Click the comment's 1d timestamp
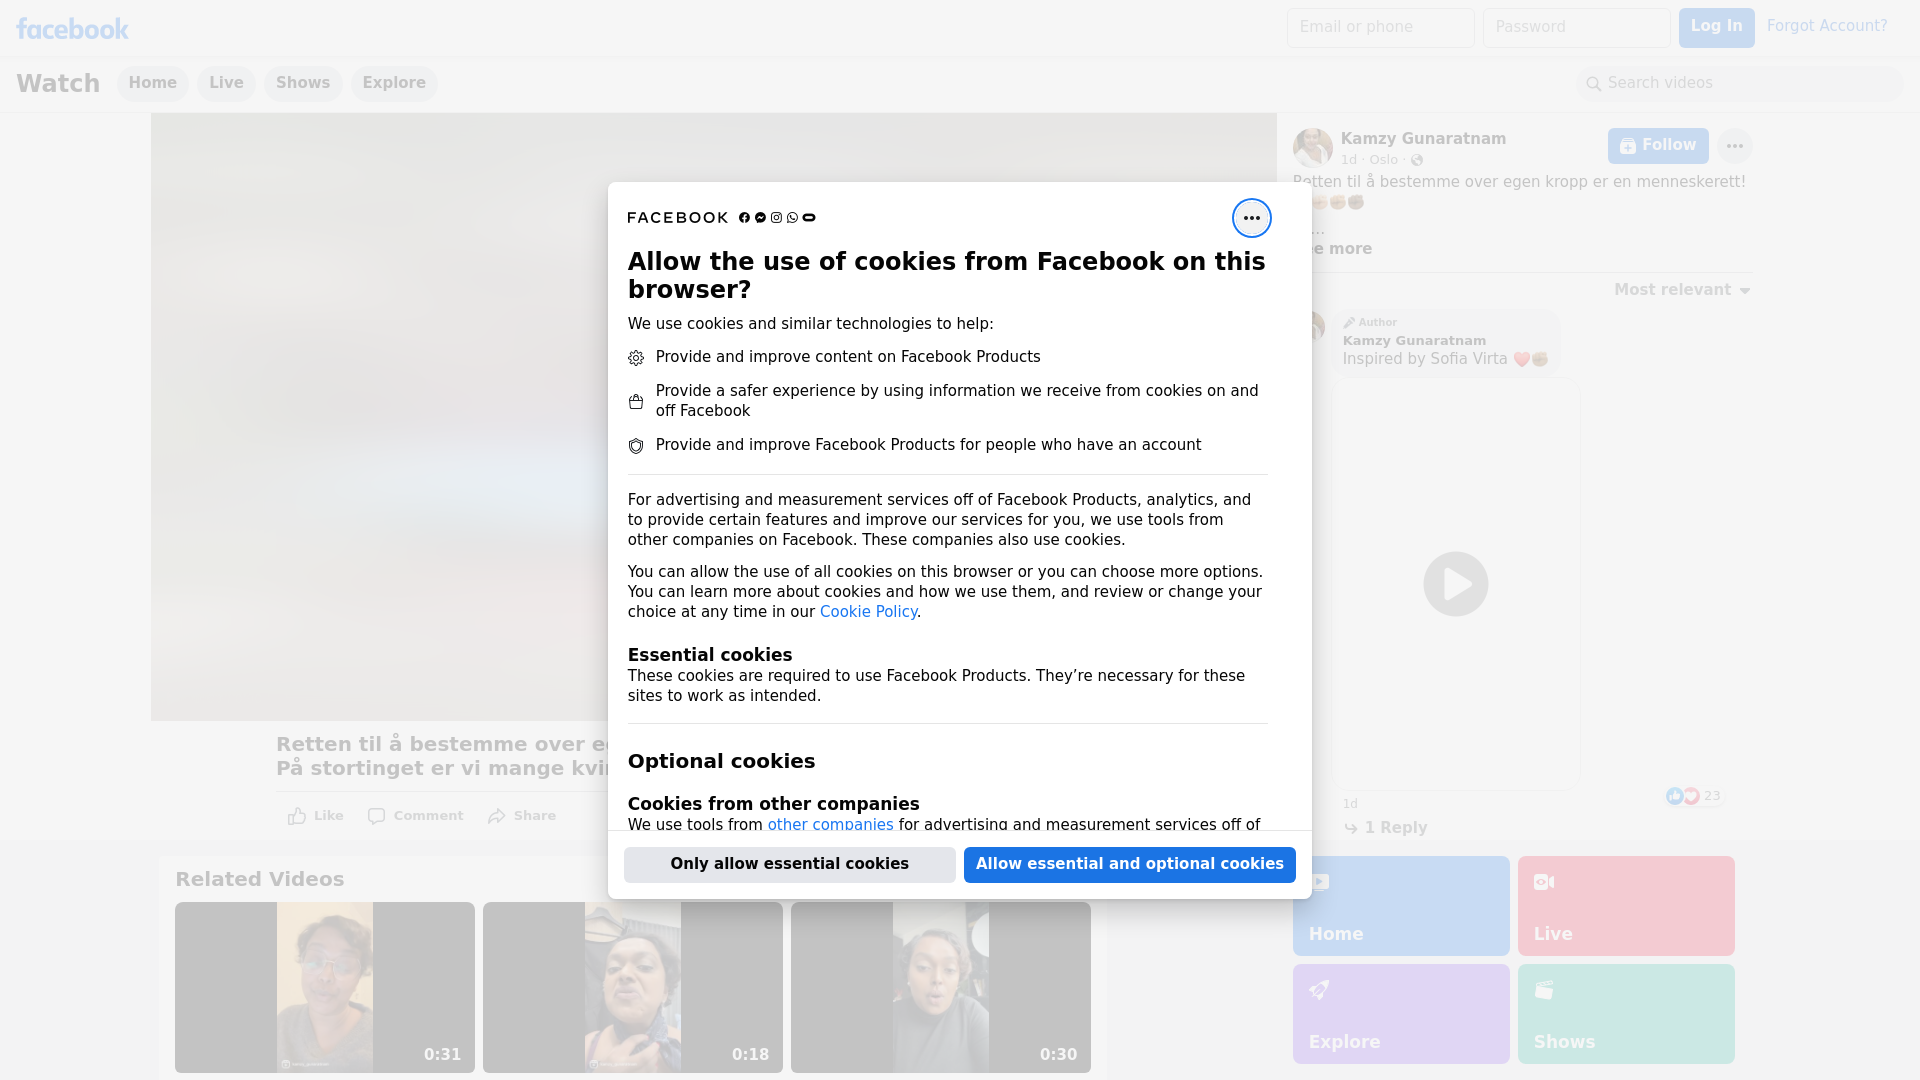Image resolution: width=1920 pixels, height=1080 pixels. click(1350, 804)
